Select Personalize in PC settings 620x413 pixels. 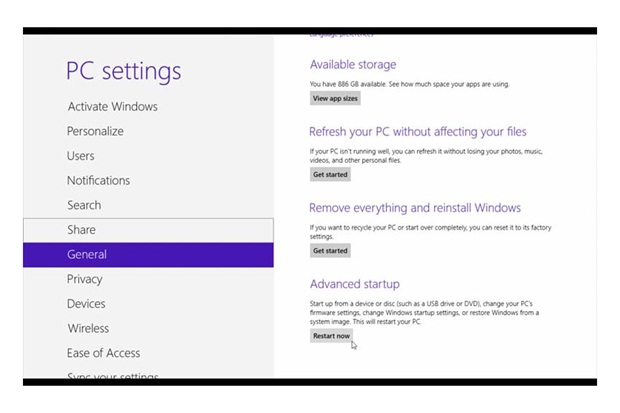tap(148, 131)
